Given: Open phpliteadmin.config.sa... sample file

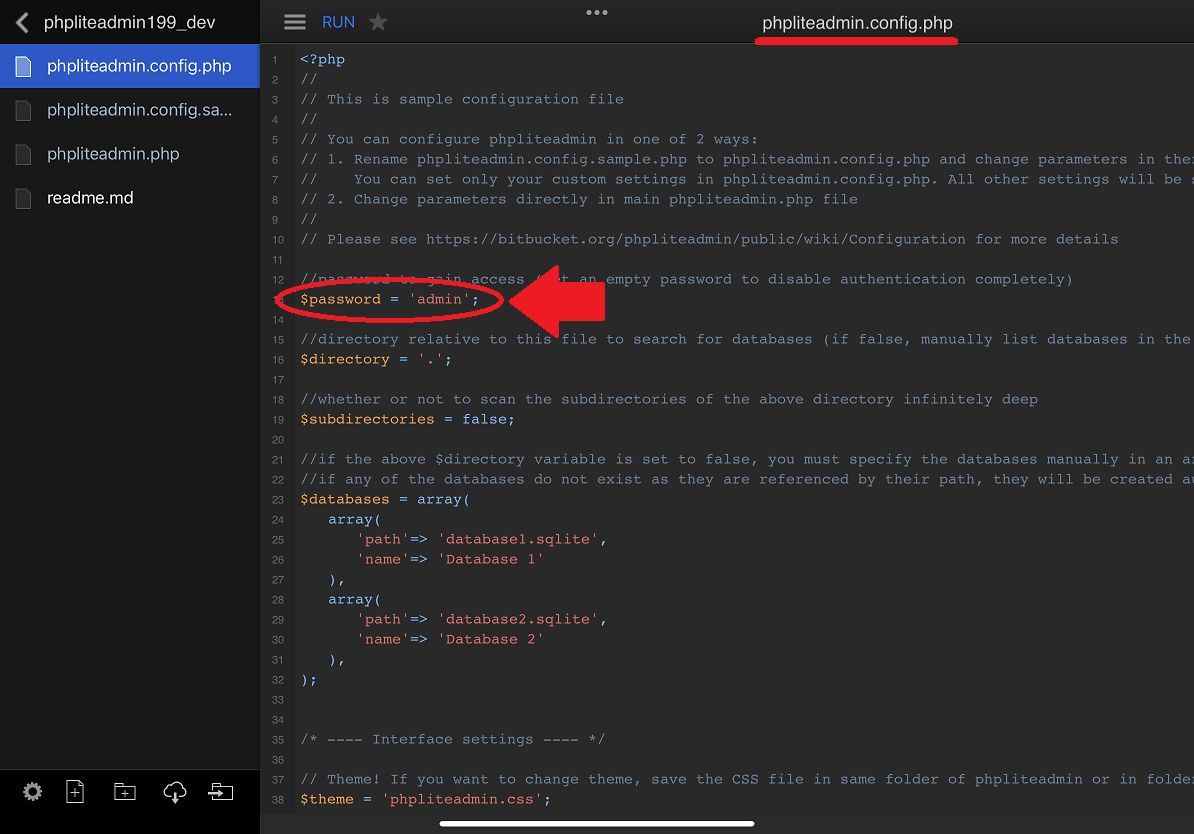Looking at the screenshot, I should (129, 110).
